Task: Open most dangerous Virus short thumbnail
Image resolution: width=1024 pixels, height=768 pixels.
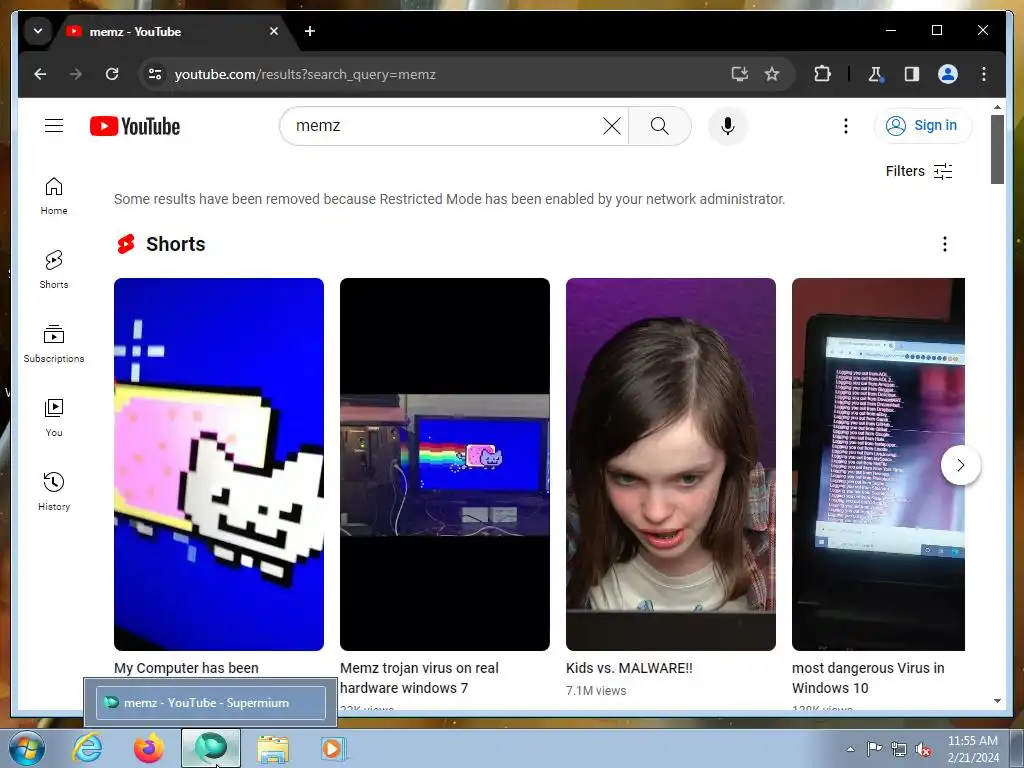Action: pyautogui.click(x=878, y=464)
